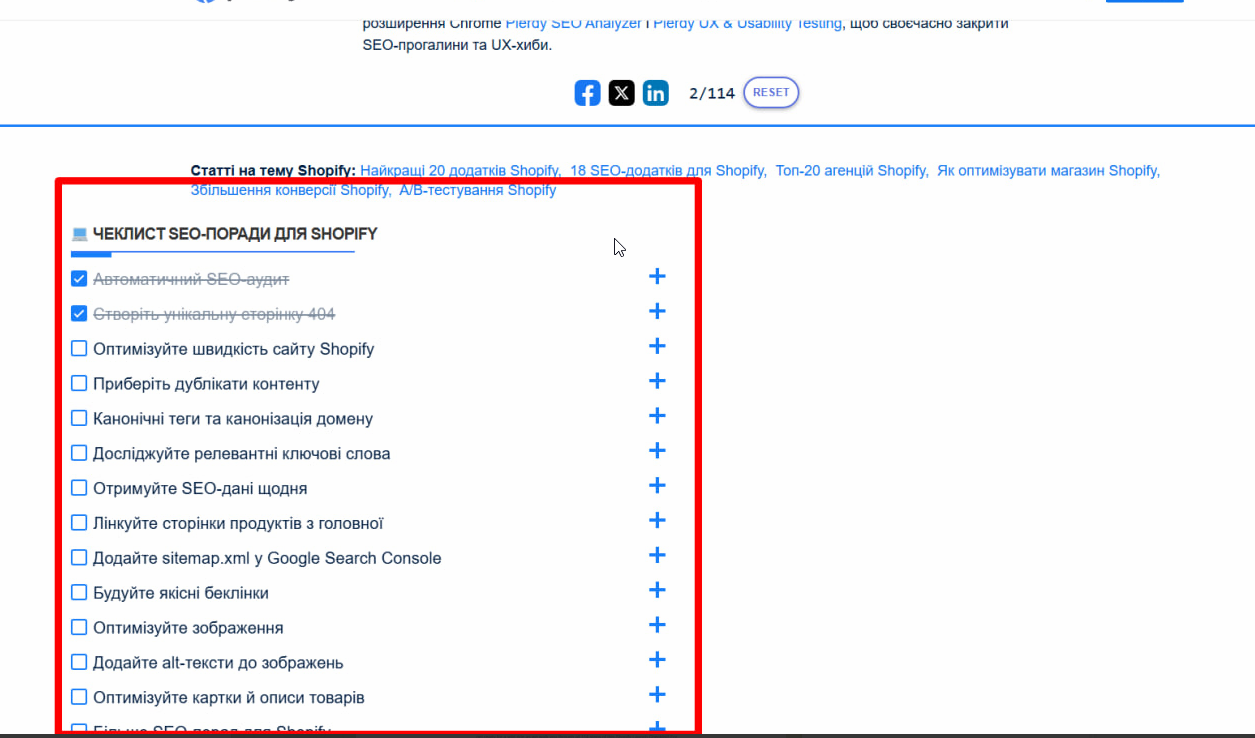Check 'Отримуйте SEO-дані щодня'
The width and height of the screenshot is (1255, 738).
pos(79,488)
